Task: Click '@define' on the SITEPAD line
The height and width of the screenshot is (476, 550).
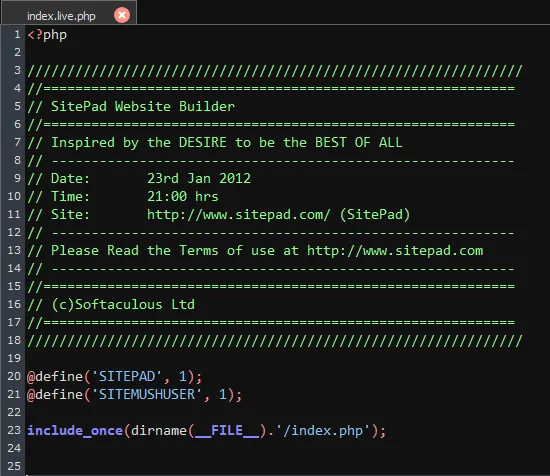Action: (x=55, y=376)
